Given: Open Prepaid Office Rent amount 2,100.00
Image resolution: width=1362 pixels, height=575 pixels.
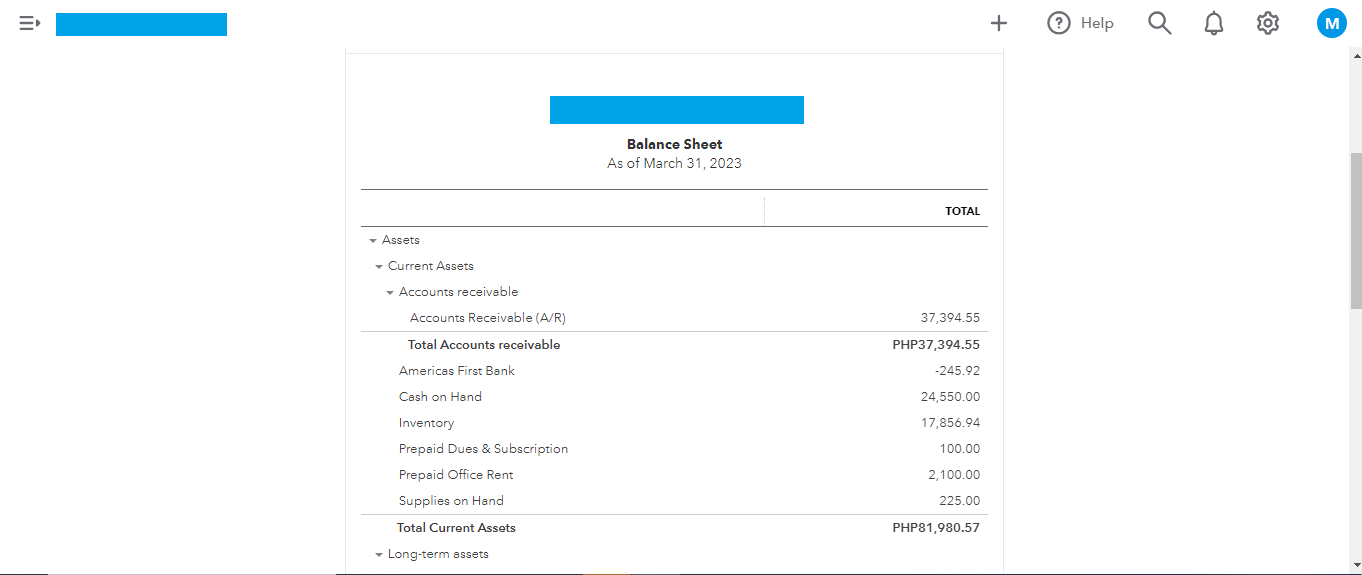Looking at the screenshot, I should [953, 475].
